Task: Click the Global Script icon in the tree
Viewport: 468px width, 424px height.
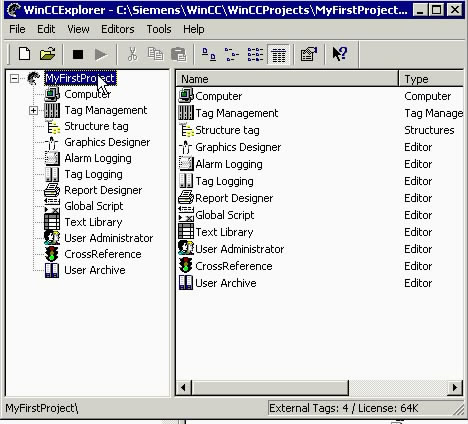Action: [x=52, y=206]
